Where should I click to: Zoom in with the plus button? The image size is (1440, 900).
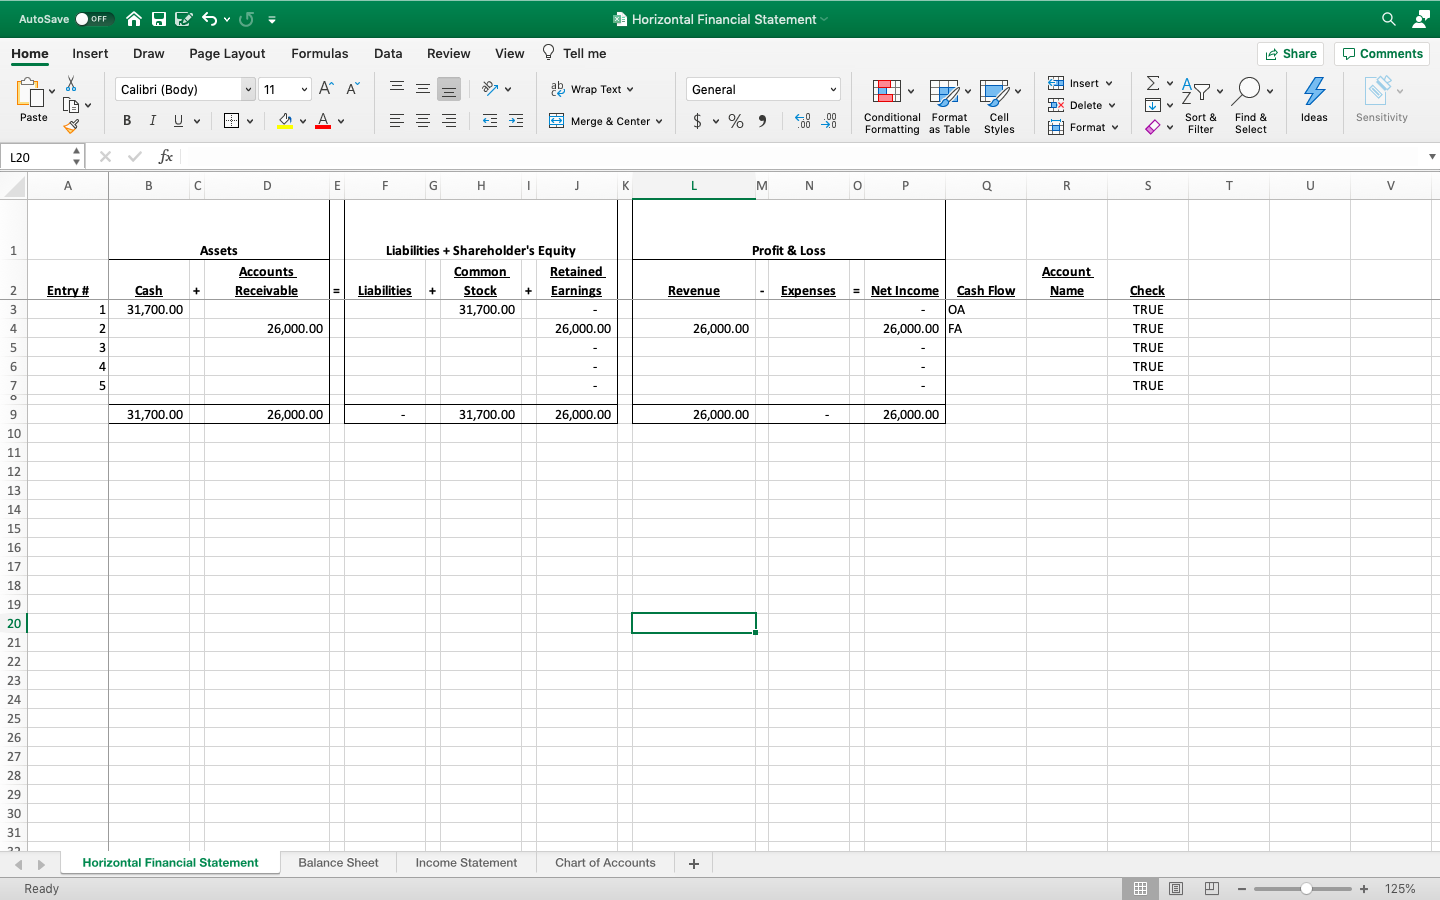pos(1364,888)
